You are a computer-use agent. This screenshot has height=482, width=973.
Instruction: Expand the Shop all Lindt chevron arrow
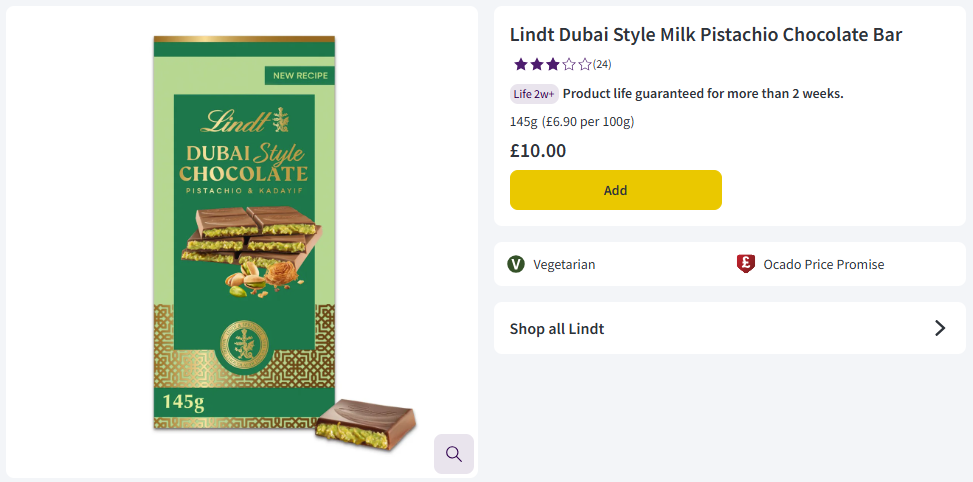939,328
